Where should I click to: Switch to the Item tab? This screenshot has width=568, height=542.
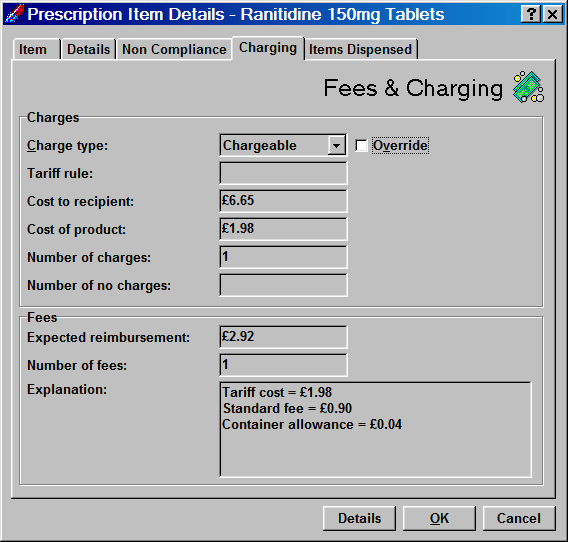click(x=33, y=49)
